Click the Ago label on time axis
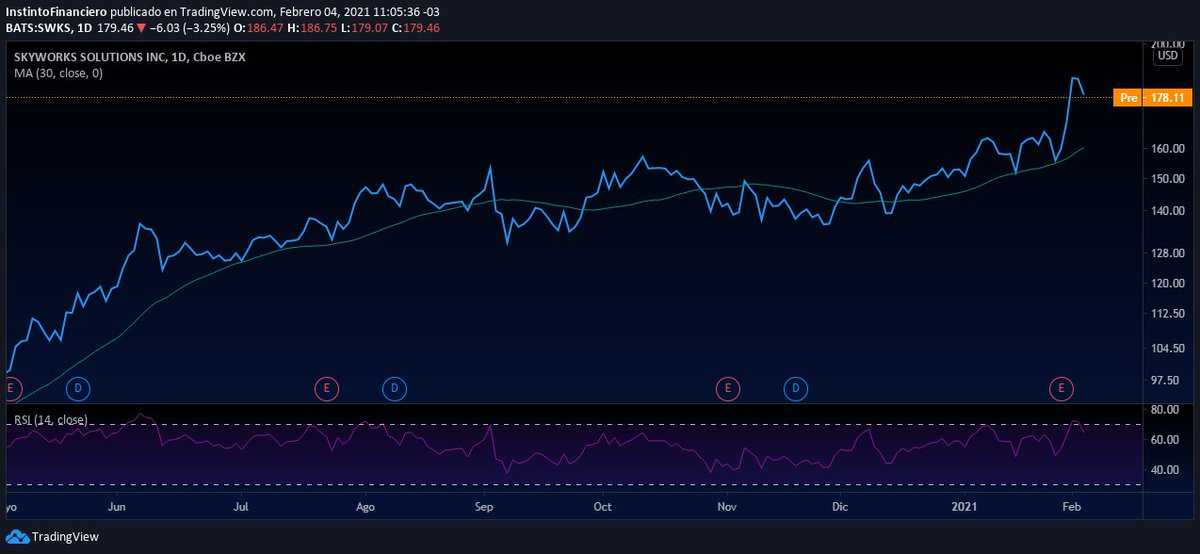Viewport: 1200px width, 554px height. pos(365,507)
